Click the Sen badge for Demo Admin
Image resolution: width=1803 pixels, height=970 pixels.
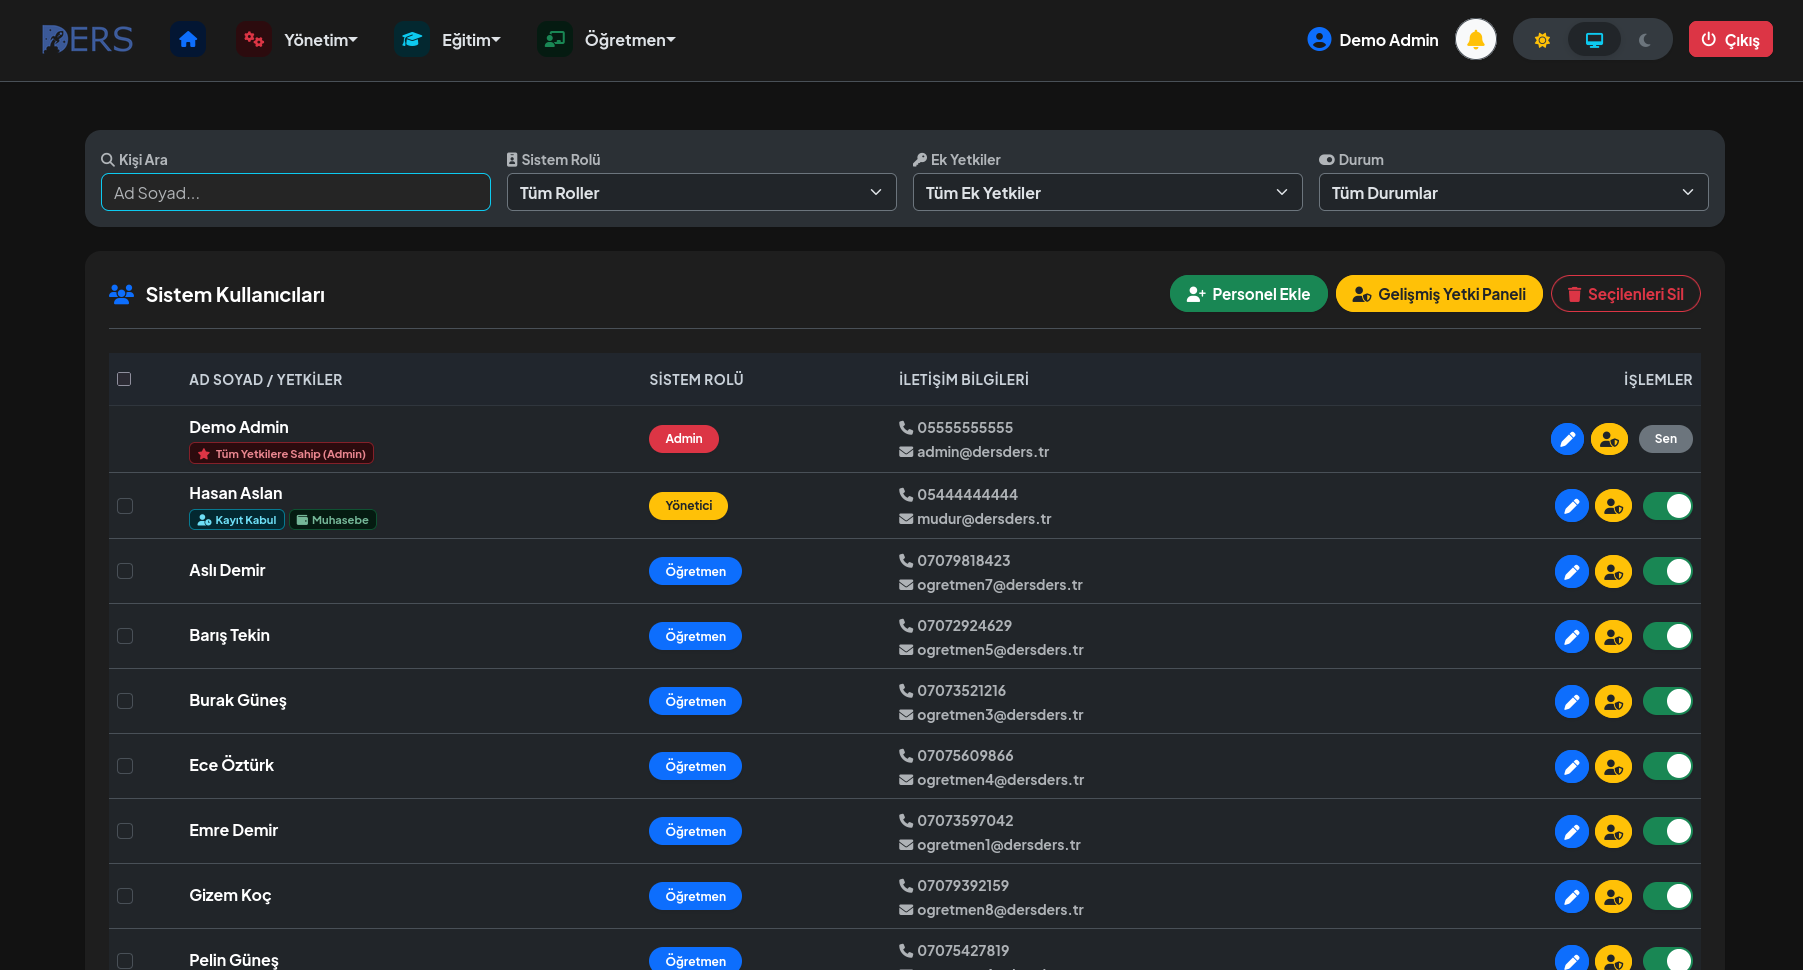pos(1665,439)
